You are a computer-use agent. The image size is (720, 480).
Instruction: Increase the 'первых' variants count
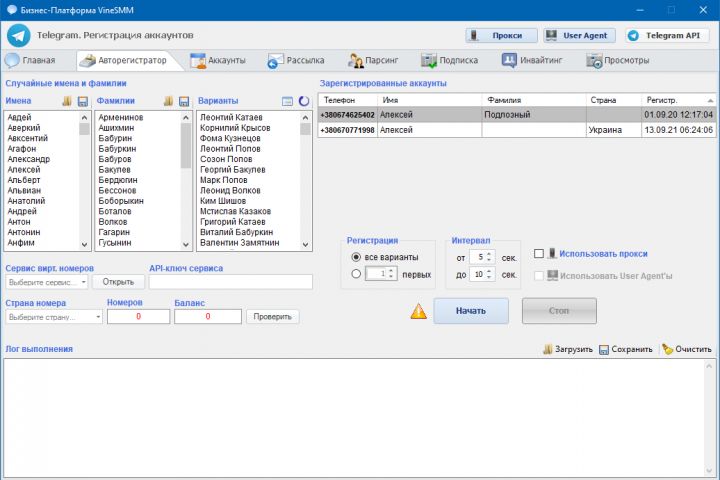[x=391, y=271]
